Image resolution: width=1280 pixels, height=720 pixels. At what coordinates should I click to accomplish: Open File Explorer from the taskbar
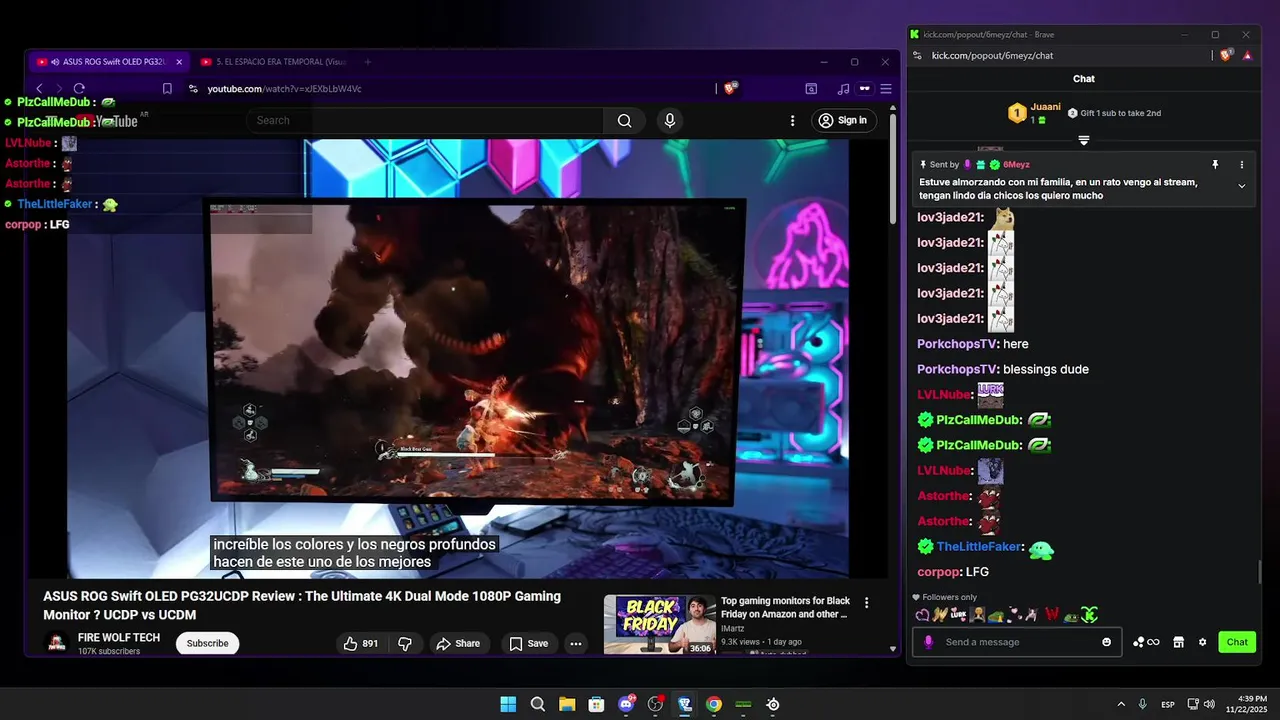coord(567,704)
